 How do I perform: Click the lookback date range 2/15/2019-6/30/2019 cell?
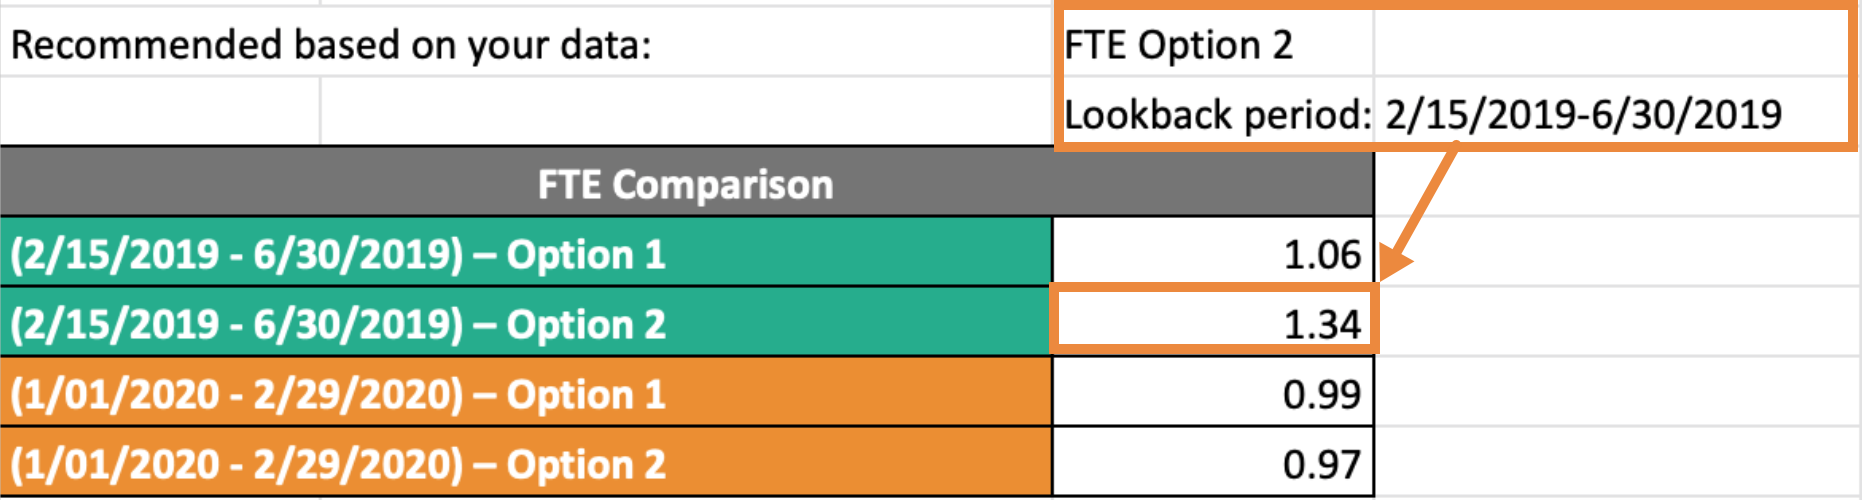(1612, 114)
